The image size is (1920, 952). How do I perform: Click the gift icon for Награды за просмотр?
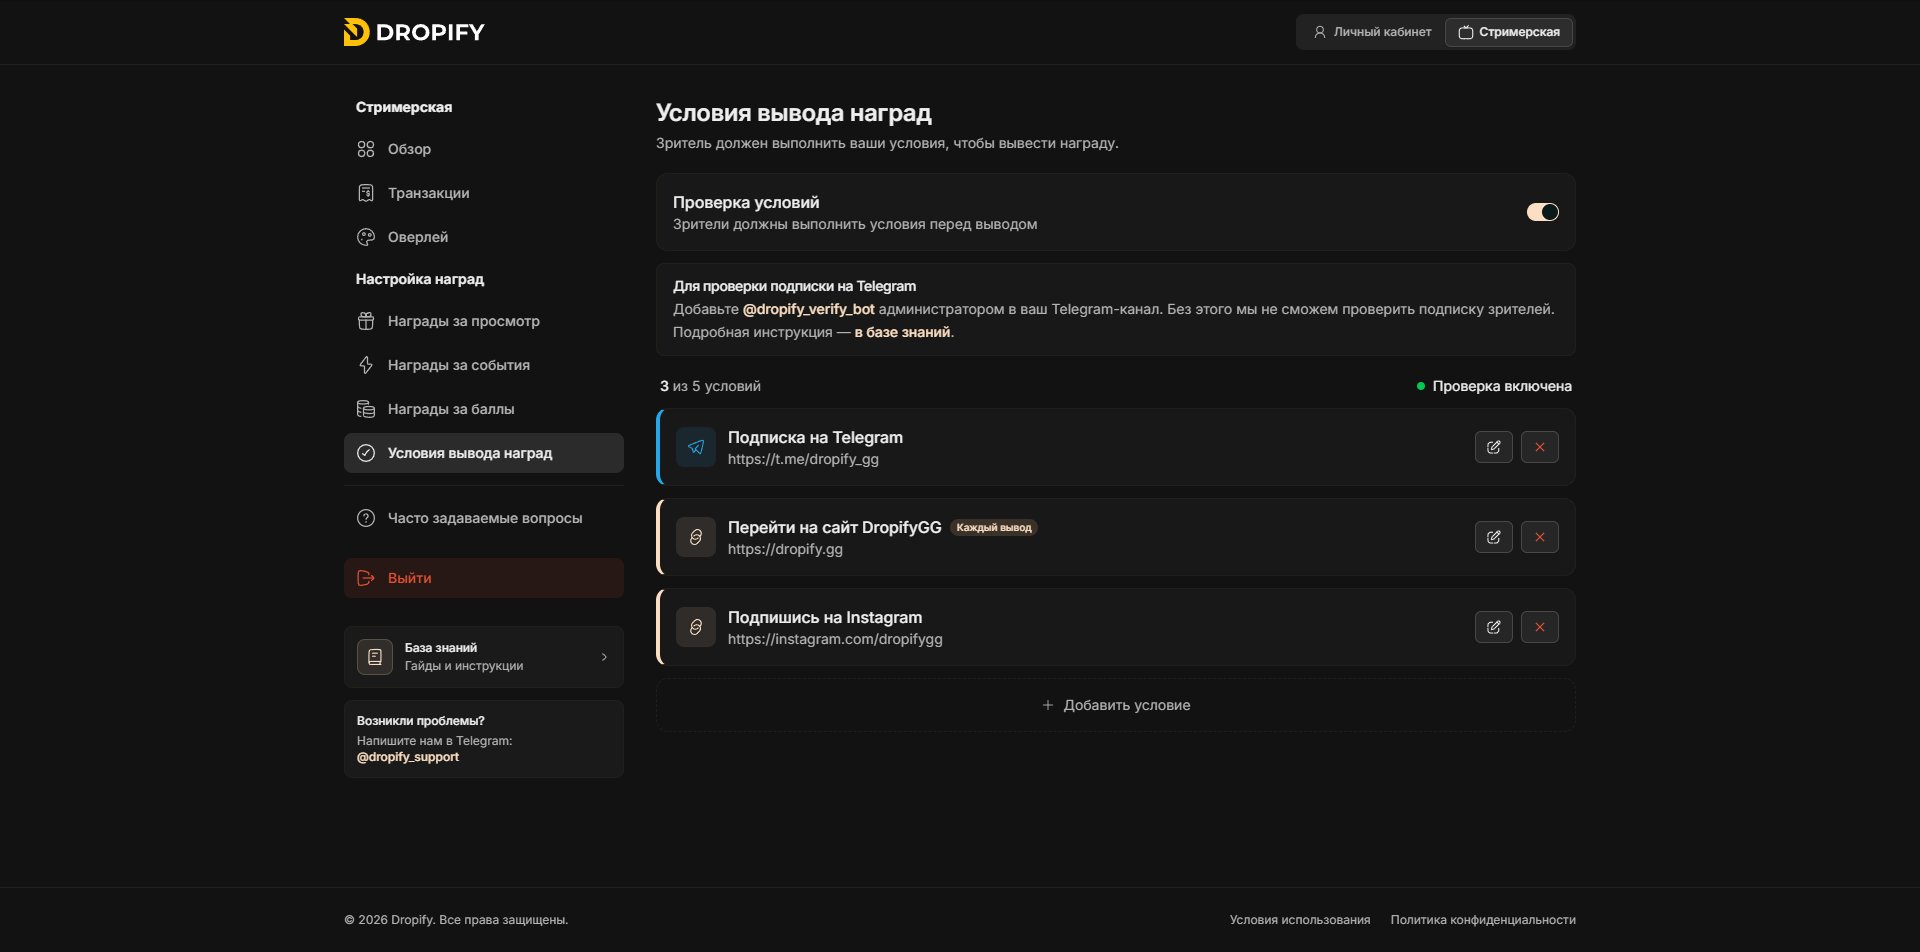point(366,321)
